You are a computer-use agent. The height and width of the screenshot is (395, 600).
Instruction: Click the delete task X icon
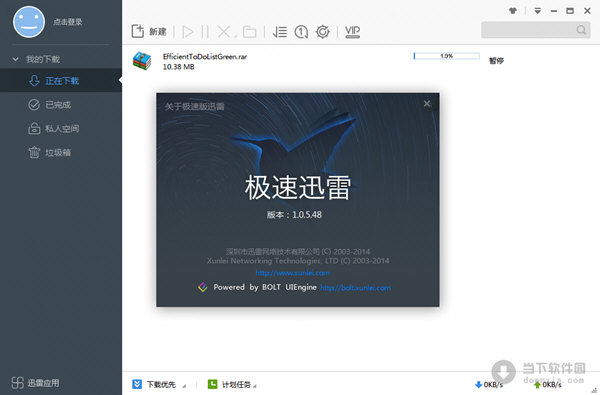pos(224,31)
